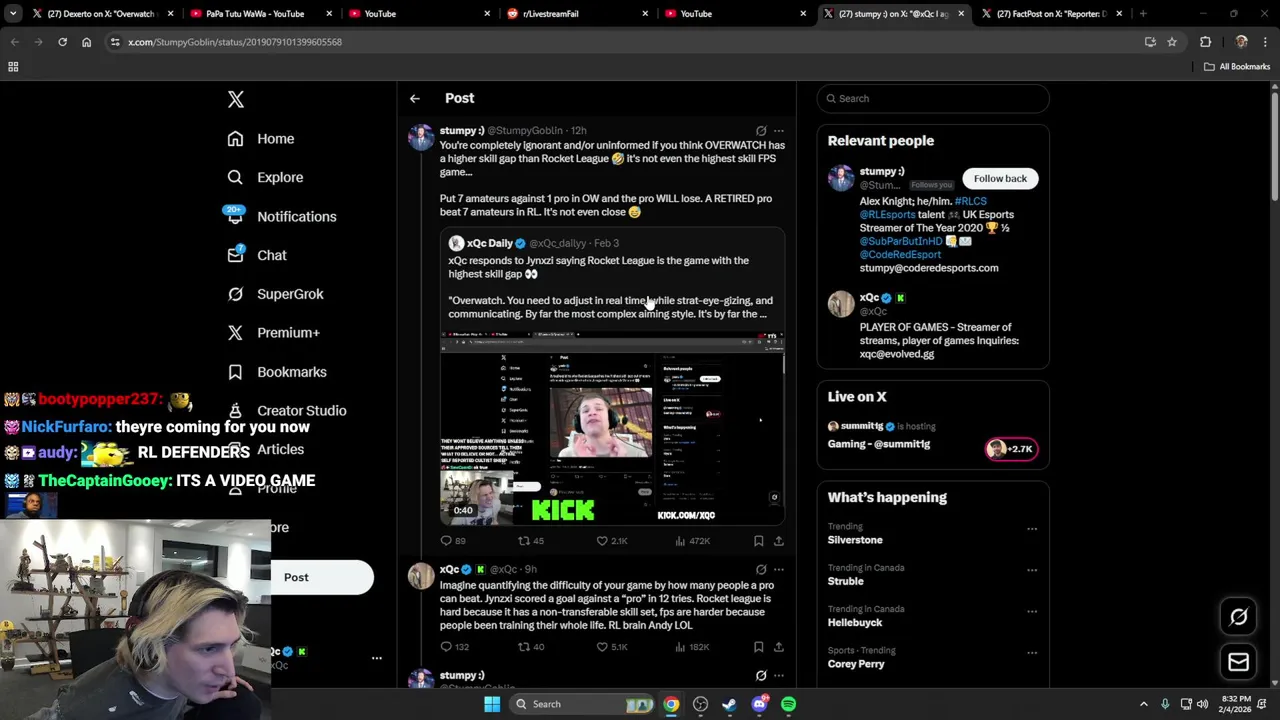Image resolution: width=1280 pixels, height=720 pixels.
Task: Open Home in the sidebar
Action: 261,139
